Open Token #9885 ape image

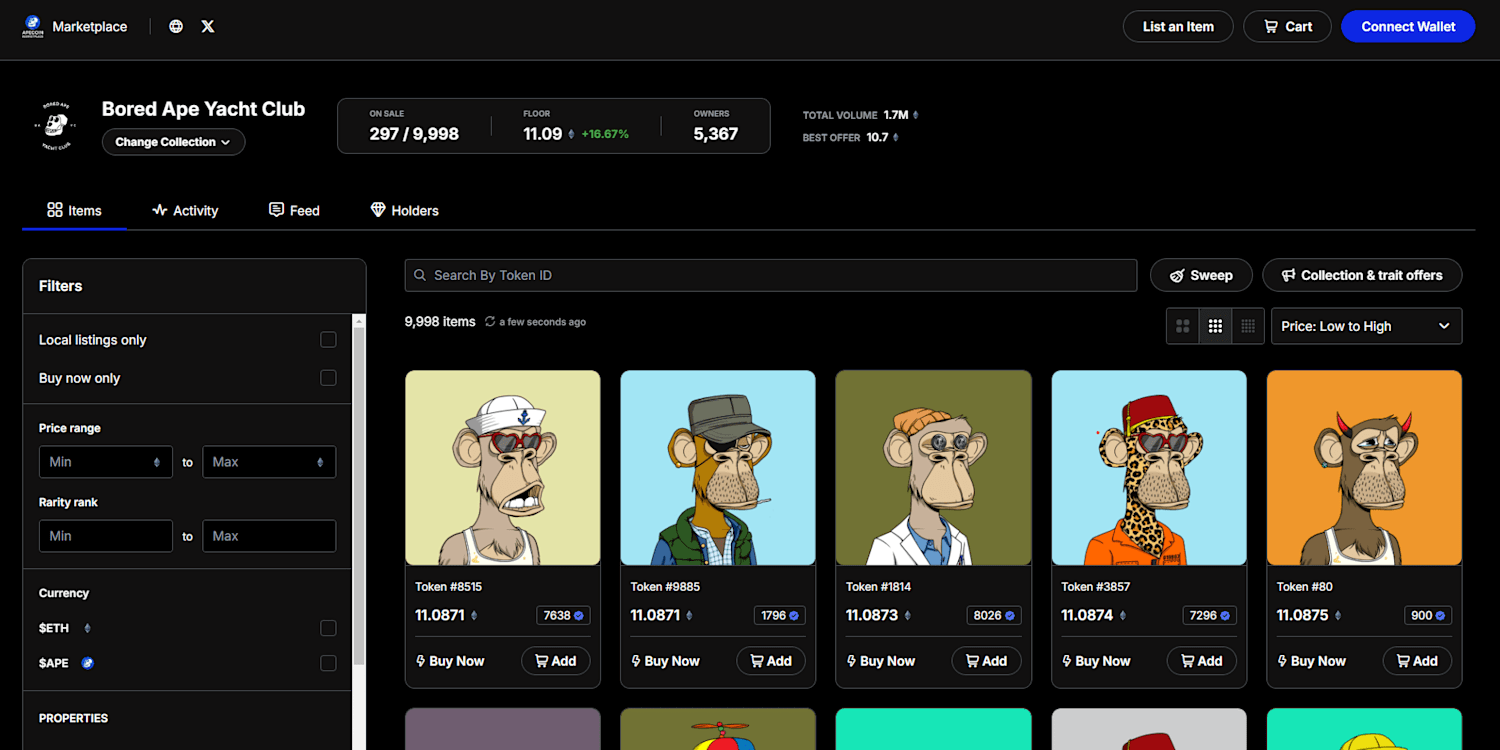coord(718,468)
